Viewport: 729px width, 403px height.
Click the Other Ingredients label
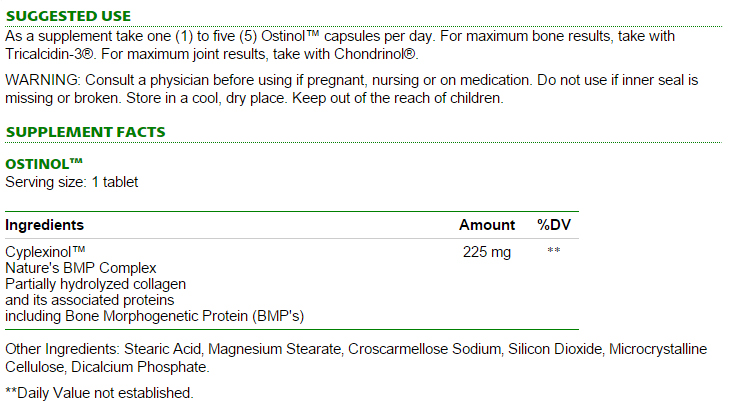click(63, 349)
